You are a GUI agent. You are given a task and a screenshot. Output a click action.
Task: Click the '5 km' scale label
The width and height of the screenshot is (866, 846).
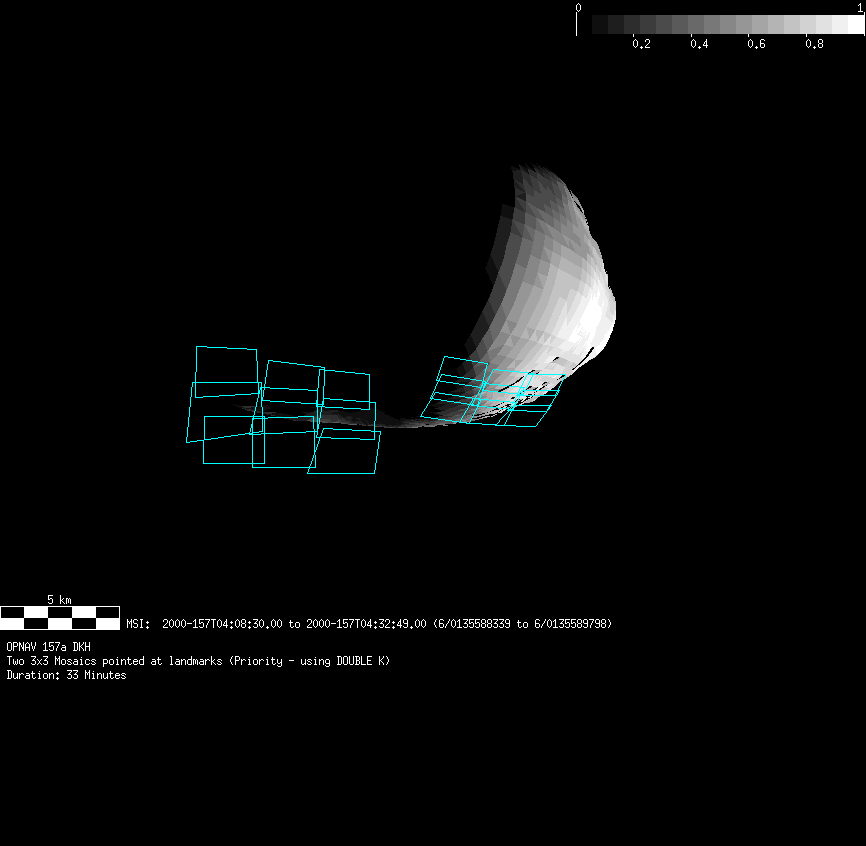pos(59,600)
